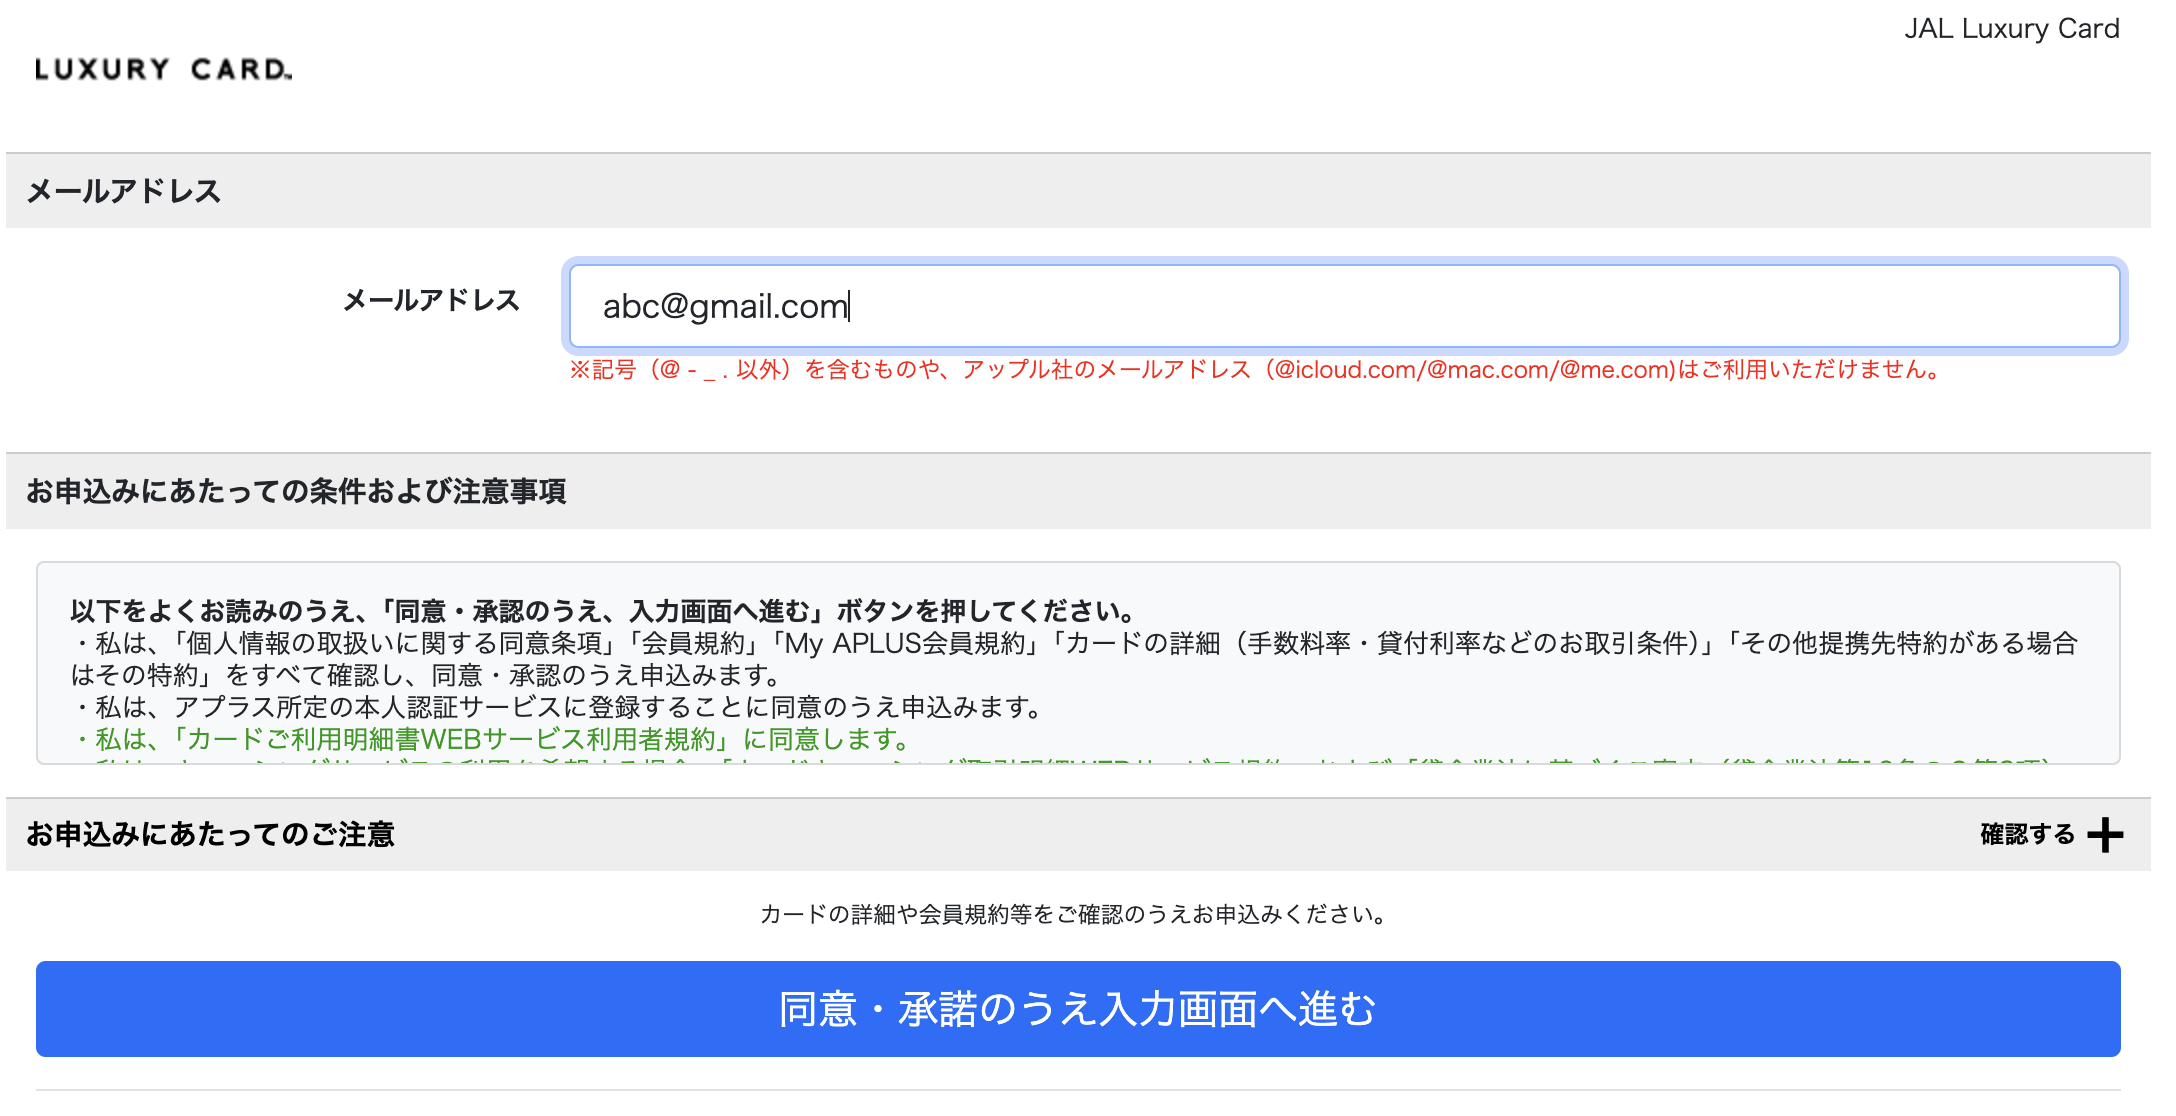Click the メールアドレス section header
This screenshot has height=1116, width=2176.
point(1078,191)
